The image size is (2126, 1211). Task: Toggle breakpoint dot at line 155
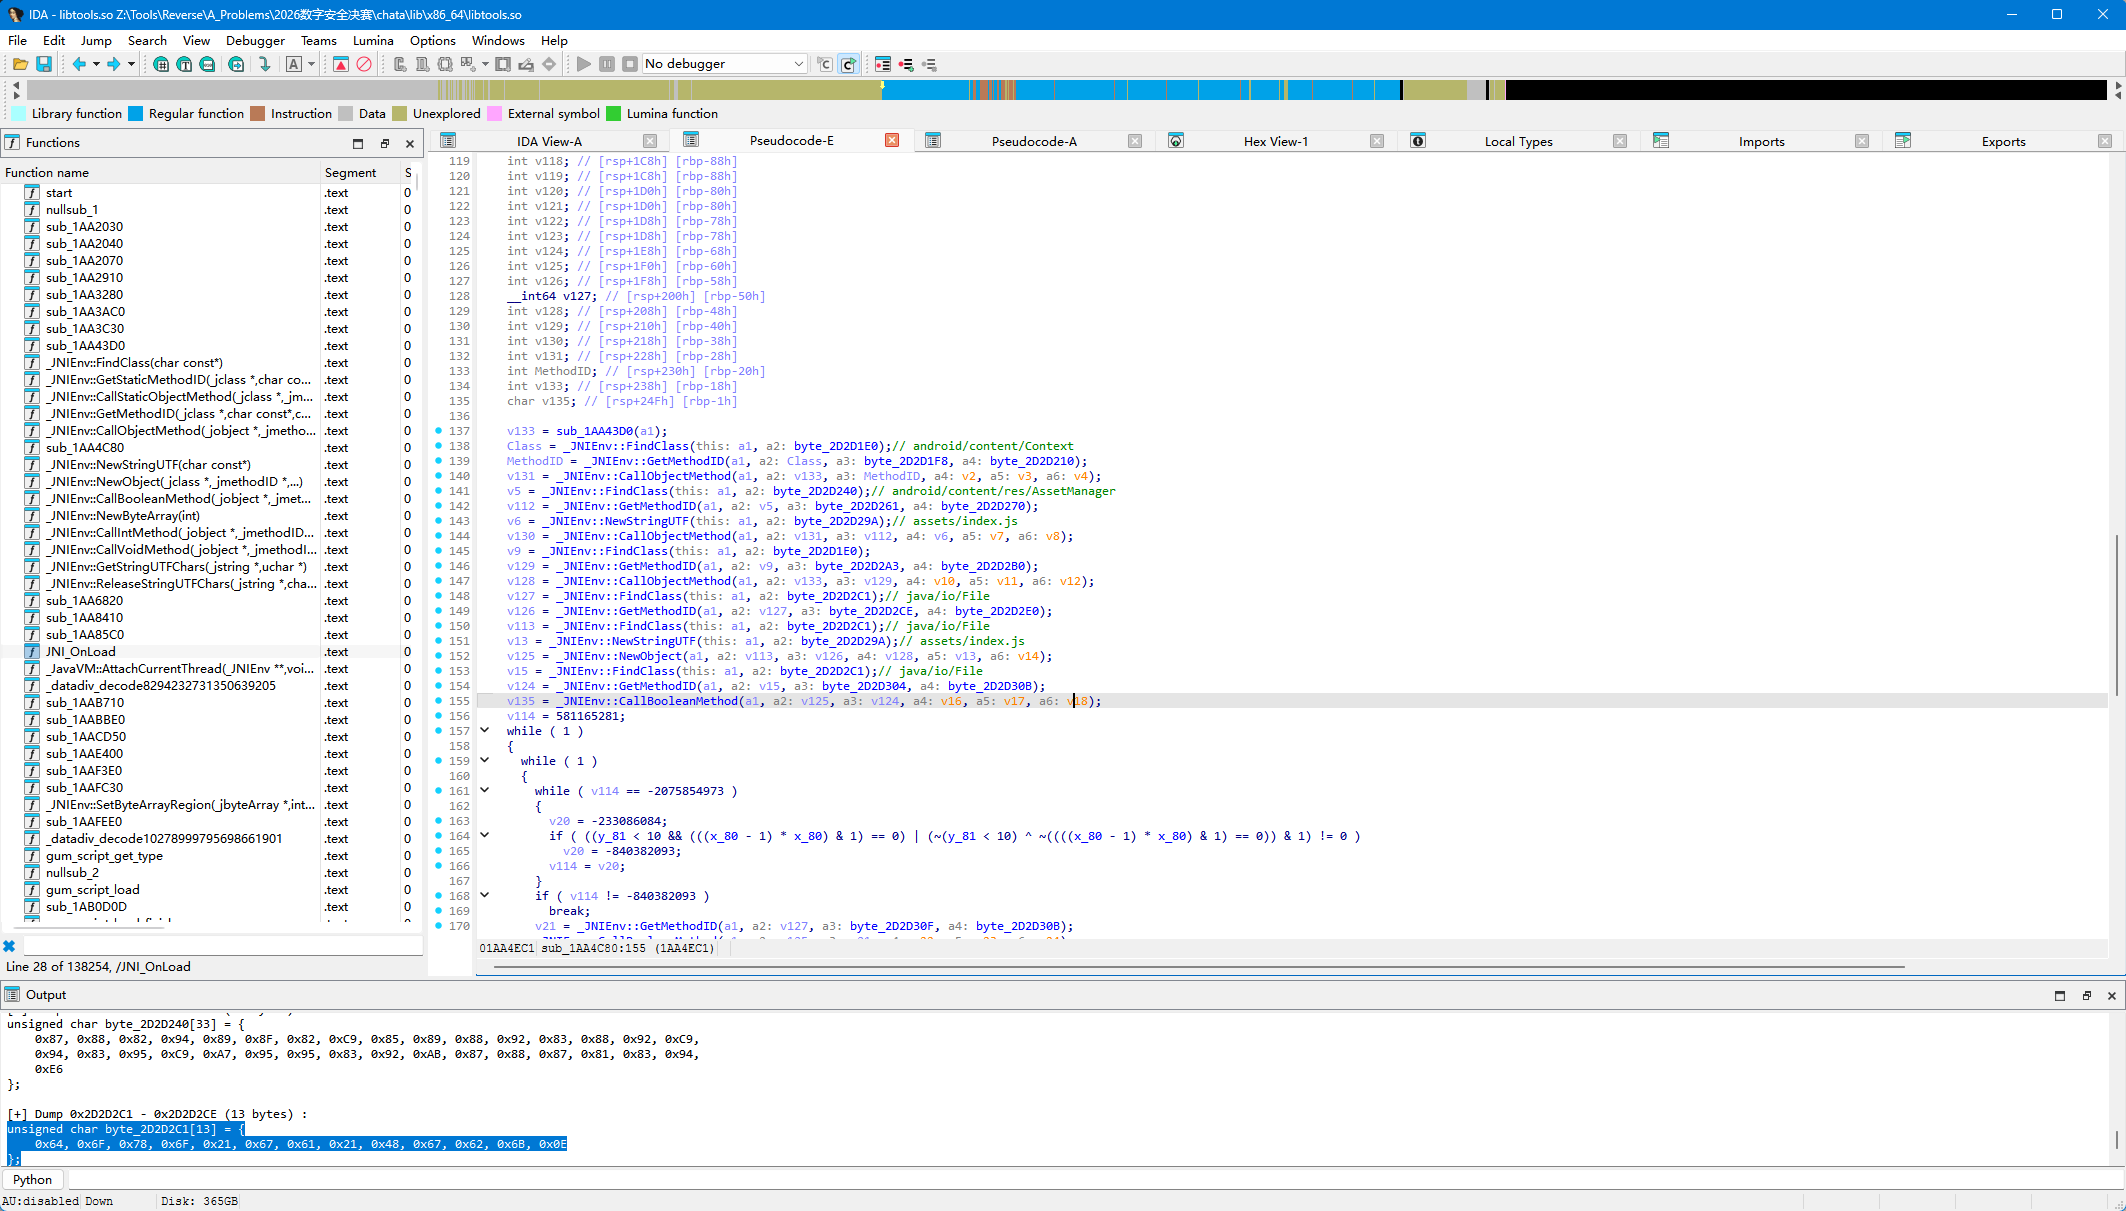(x=439, y=701)
